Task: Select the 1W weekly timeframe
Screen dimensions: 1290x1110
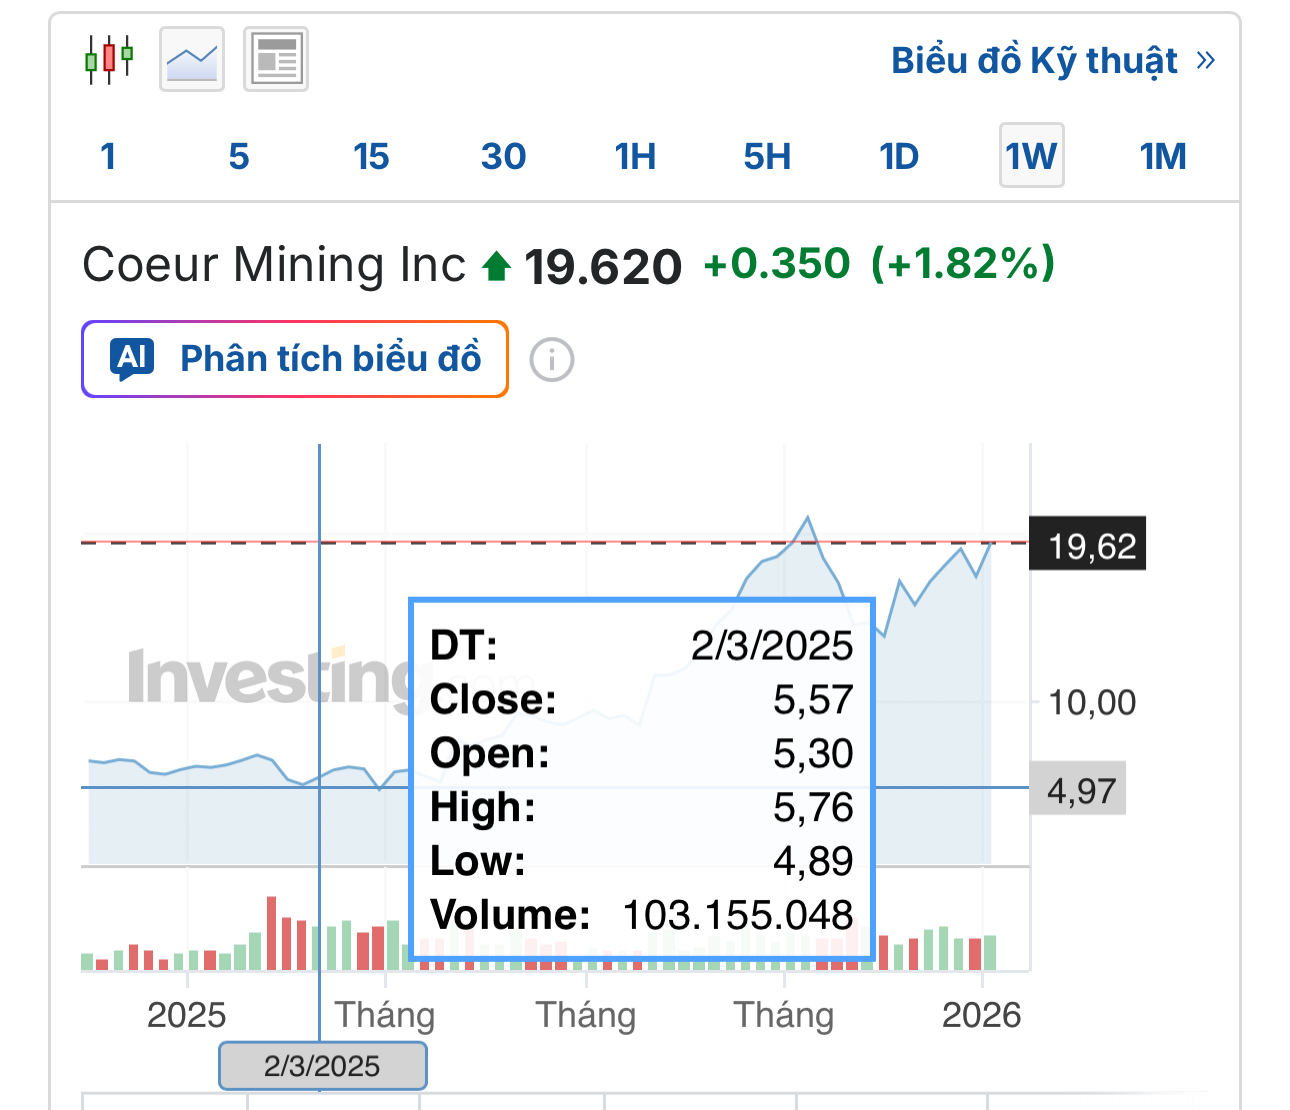Action: [1031, 156]
